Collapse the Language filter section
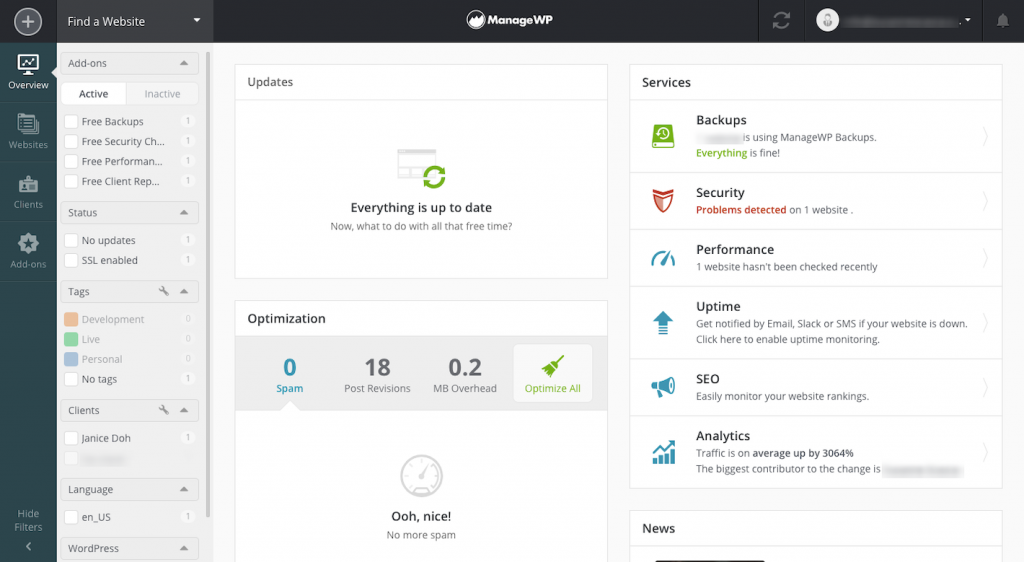Image resolution: width=1024 pixels, height=562 pixels. (x=184, y=490)
